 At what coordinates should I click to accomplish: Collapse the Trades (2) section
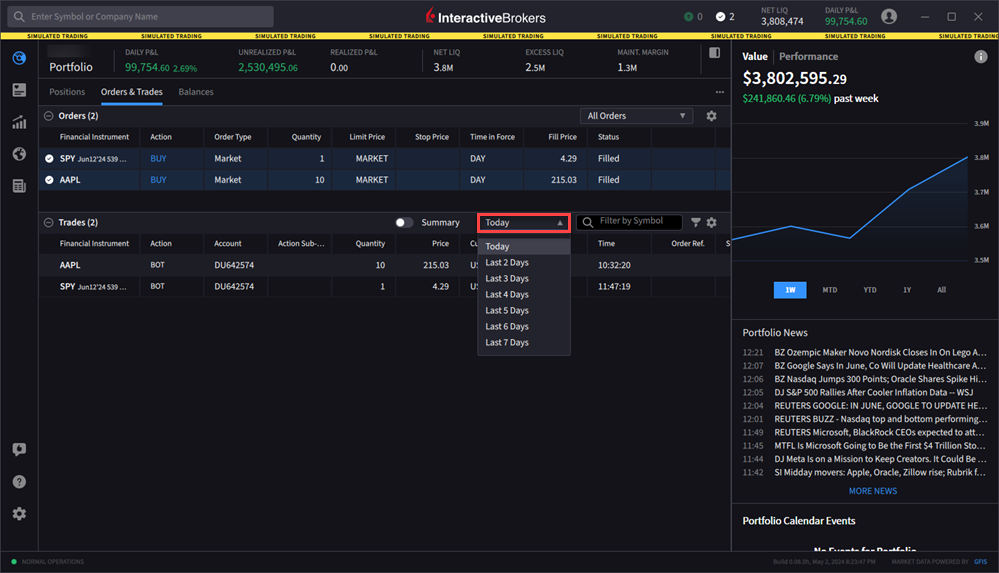pos(48,222)
